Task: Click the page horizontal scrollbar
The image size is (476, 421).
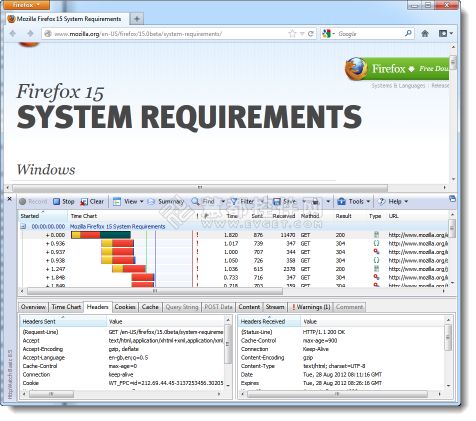Action: [200, 187]
